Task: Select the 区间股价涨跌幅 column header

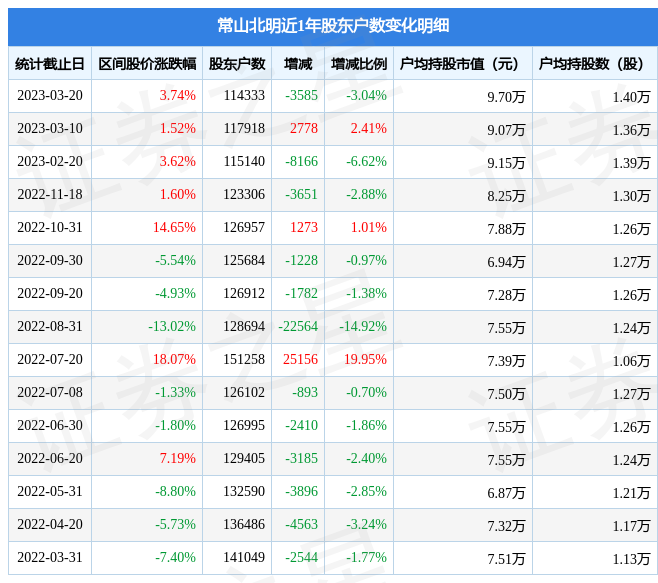Action: click(147, 64)
